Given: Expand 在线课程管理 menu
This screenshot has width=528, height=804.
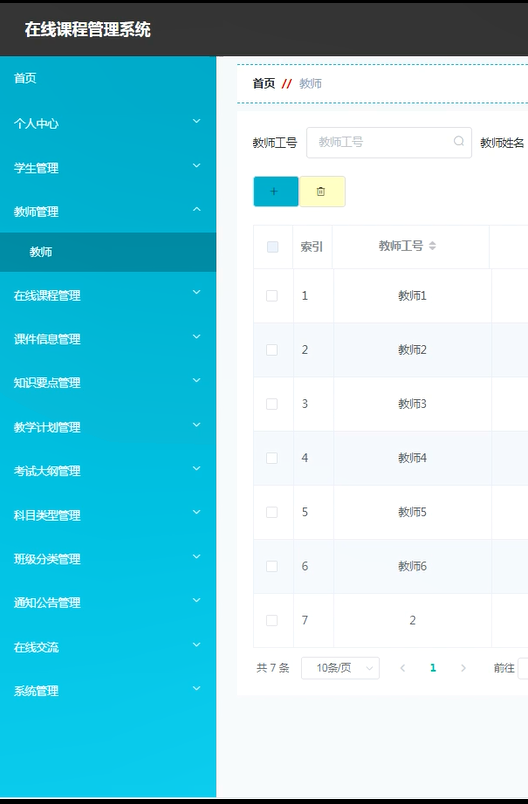Looking at the screenshot, I should tap(108, 295).
